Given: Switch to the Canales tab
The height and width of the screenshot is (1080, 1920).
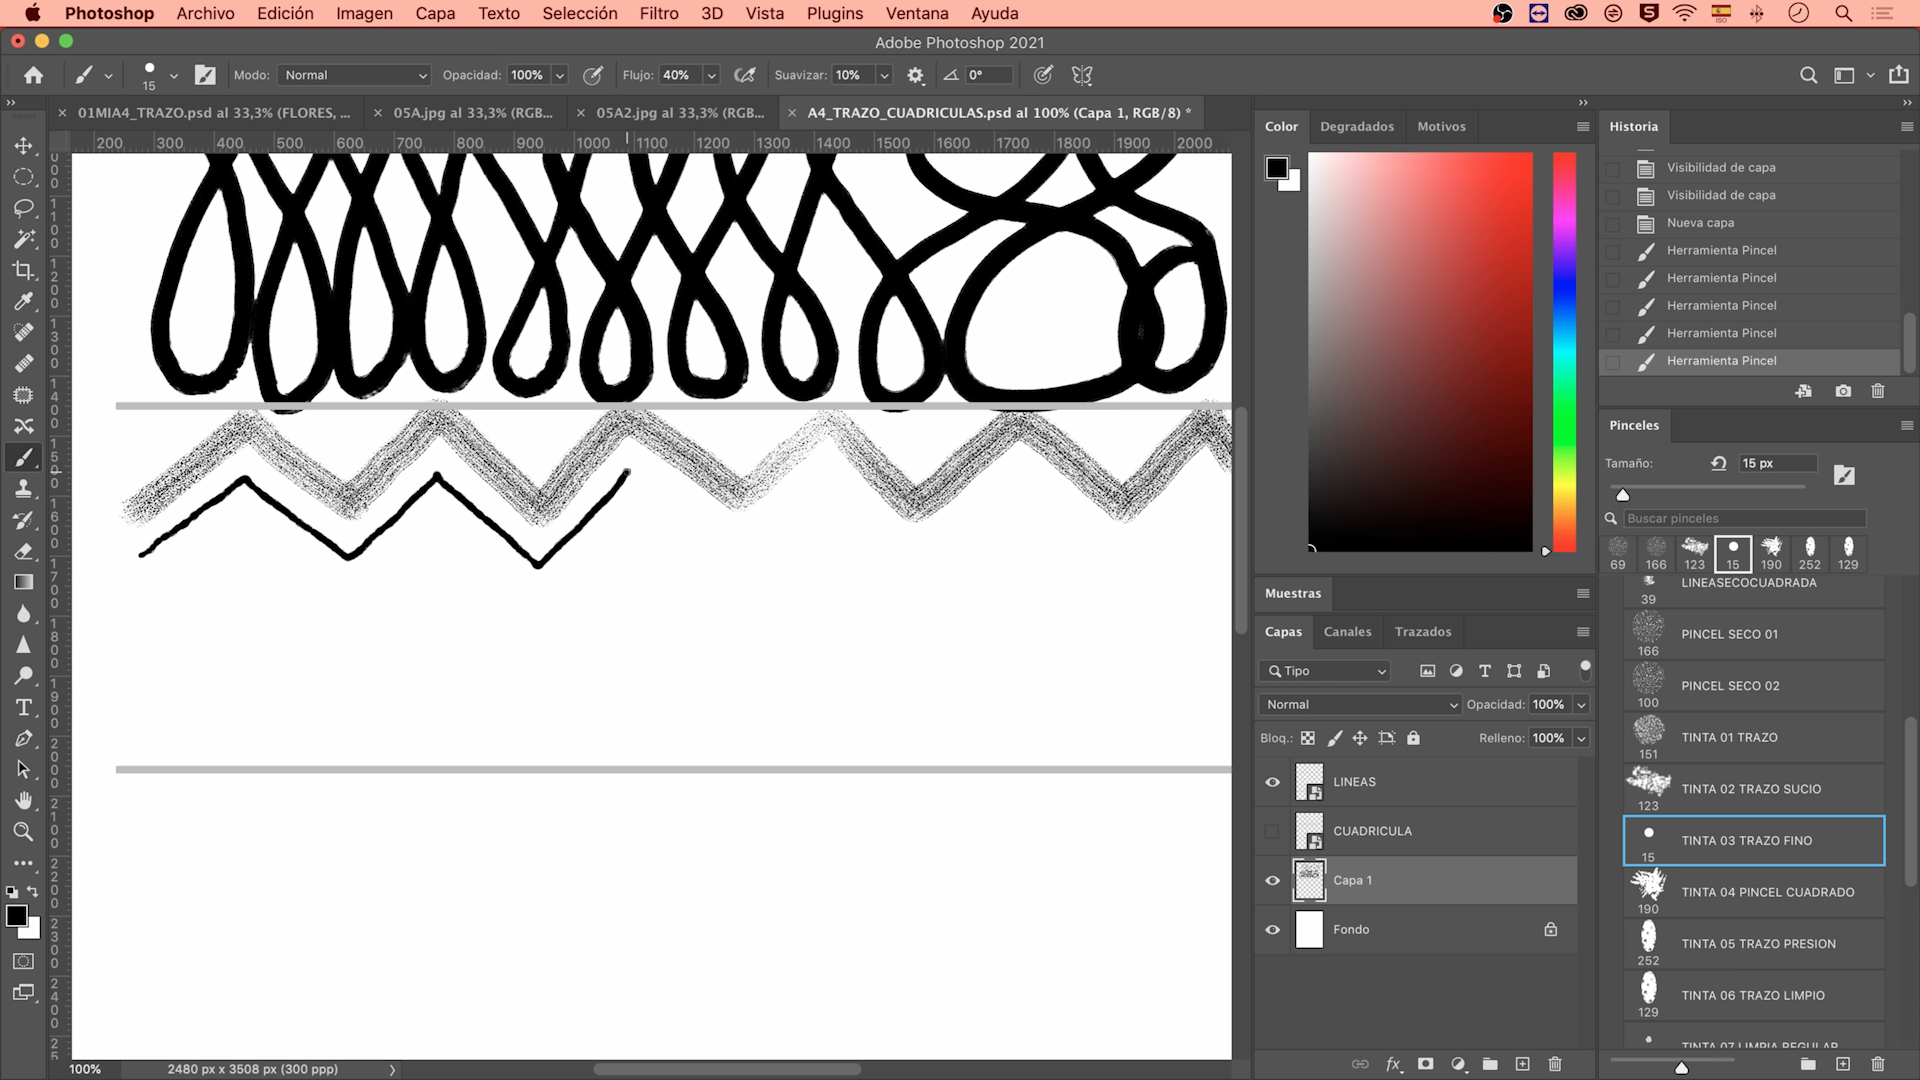Looking at the screenshot, I should 1347,632.
